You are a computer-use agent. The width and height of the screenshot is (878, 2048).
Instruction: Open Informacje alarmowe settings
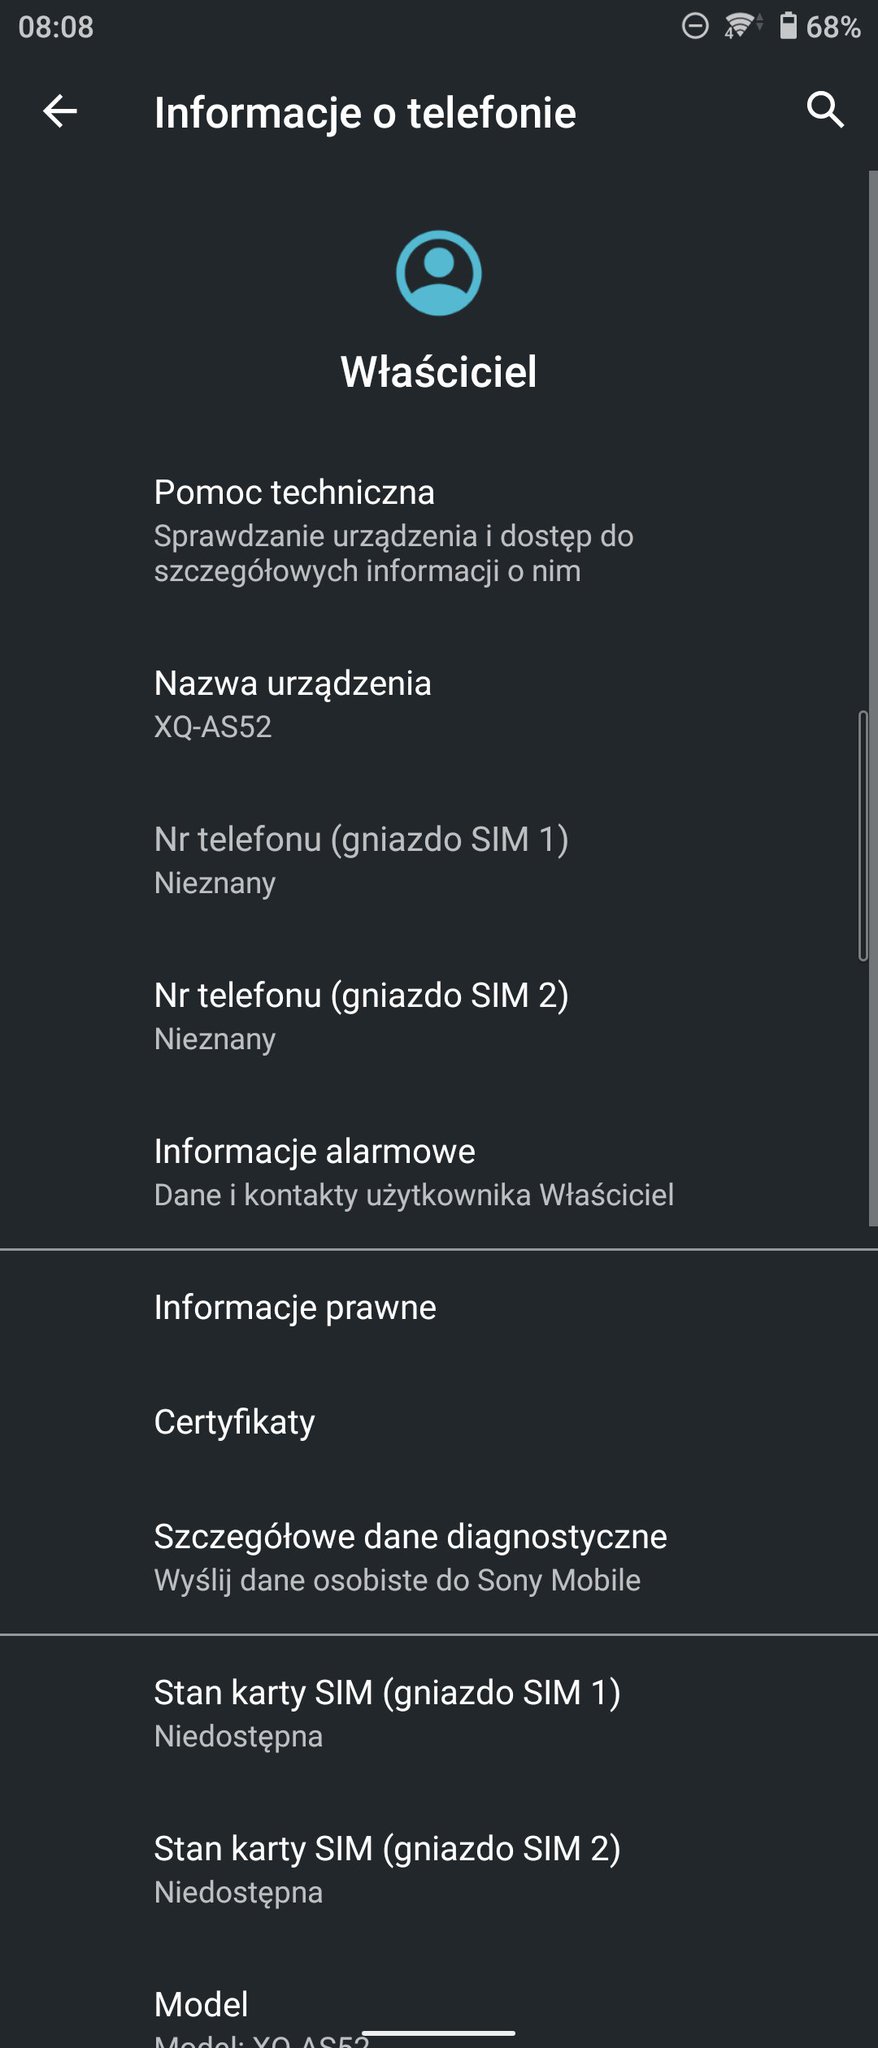[x=439, y=1171]
